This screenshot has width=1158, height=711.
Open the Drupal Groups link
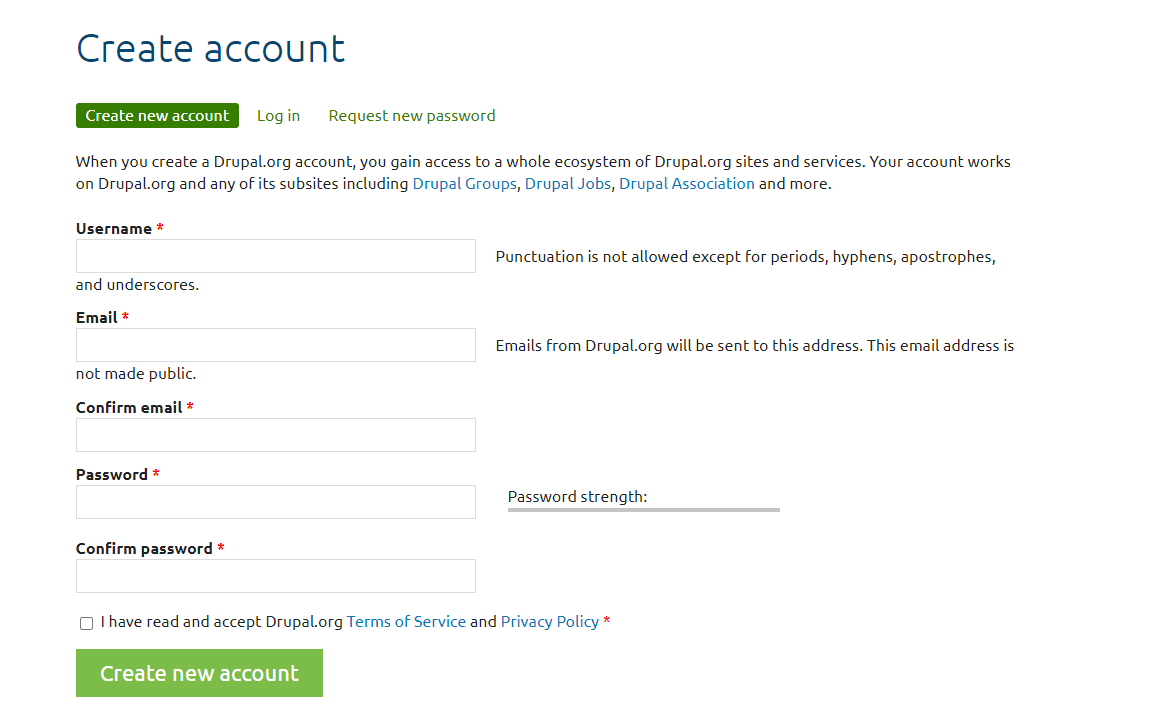click(x=464, y=183)
